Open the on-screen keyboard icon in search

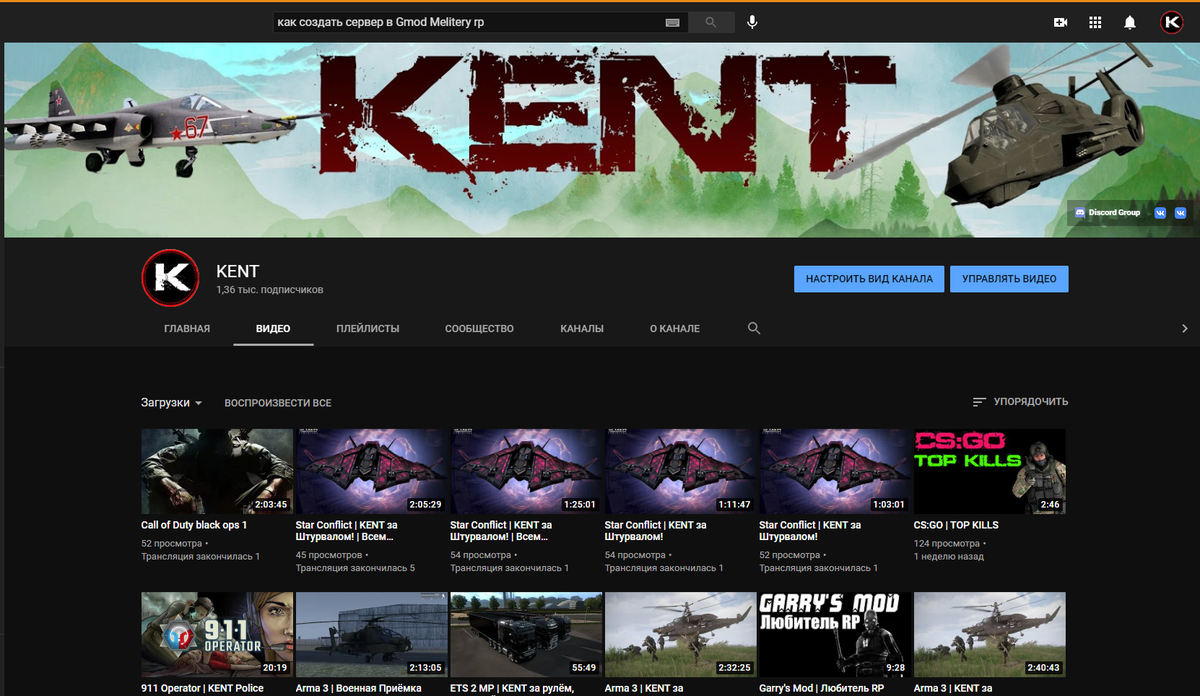[672, 22]
